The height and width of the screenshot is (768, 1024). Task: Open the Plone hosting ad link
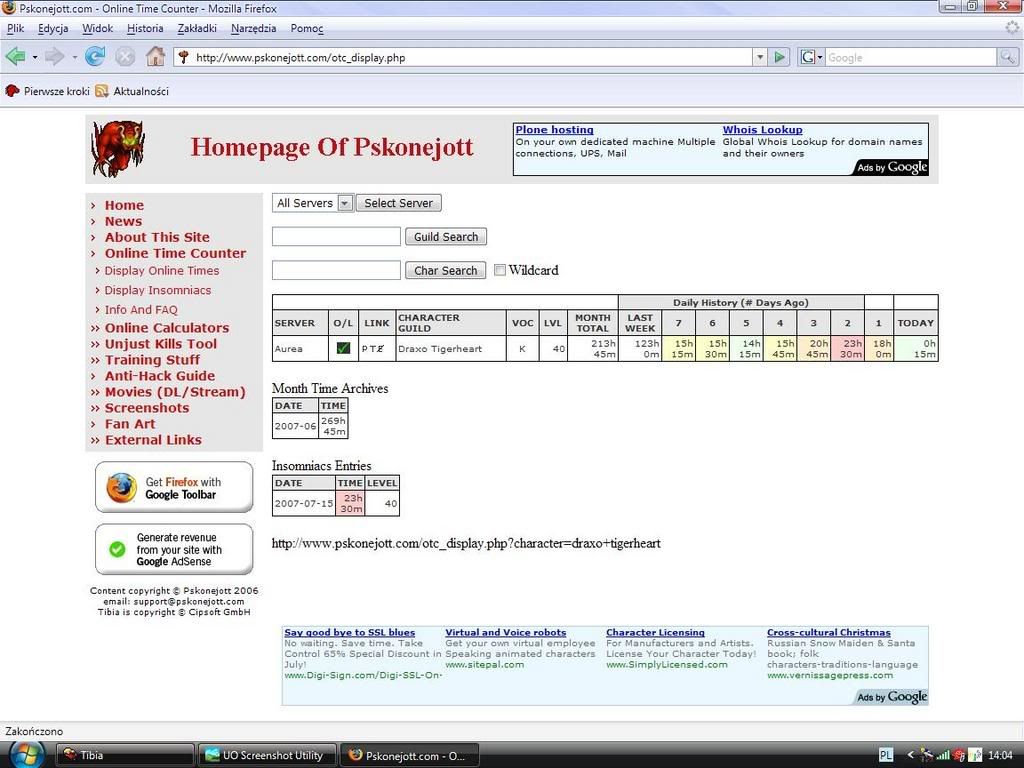(x=554, y=129)
